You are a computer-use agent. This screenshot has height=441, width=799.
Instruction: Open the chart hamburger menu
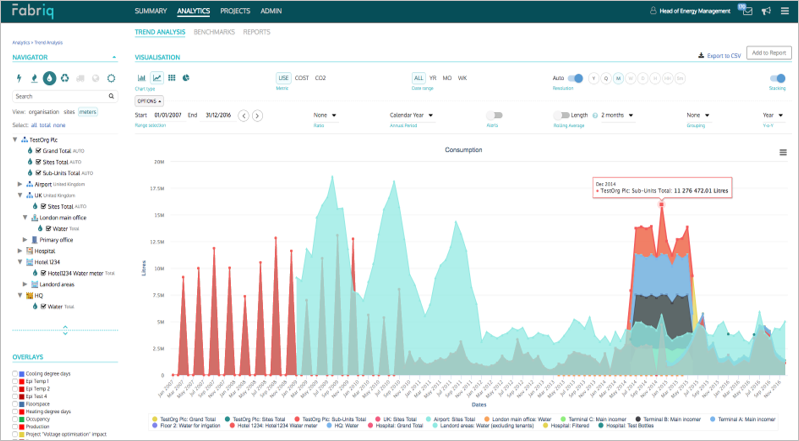[x=783, y=152]
